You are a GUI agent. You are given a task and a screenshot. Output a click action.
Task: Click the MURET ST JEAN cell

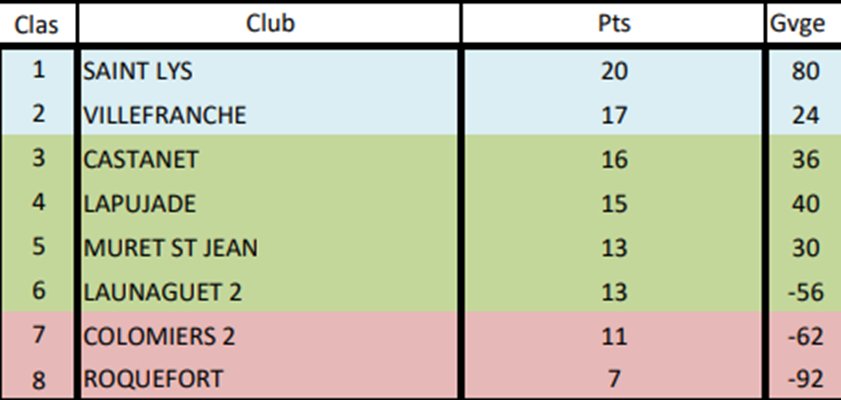click(x=170, y=247)
